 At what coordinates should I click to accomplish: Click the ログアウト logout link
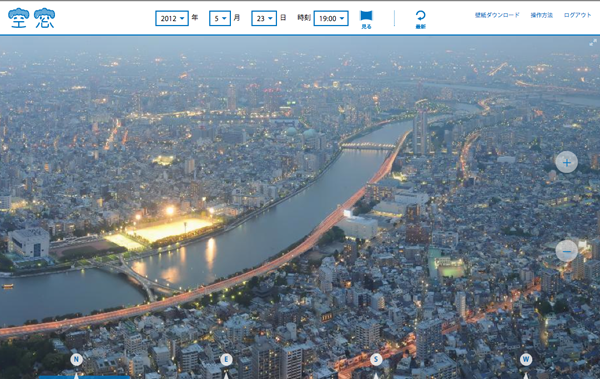pos(577,15)
